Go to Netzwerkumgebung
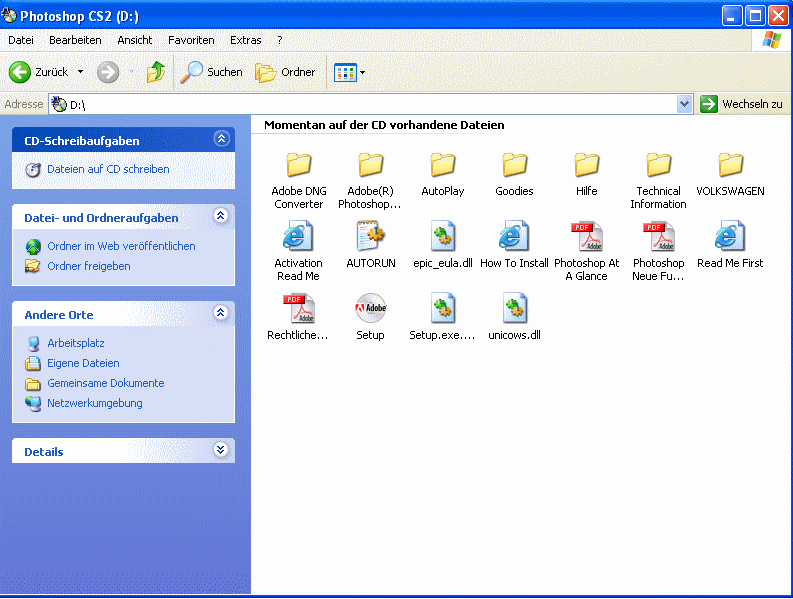Image resolution: width=793 pixels, height=599 pixels. click(95, 403)
